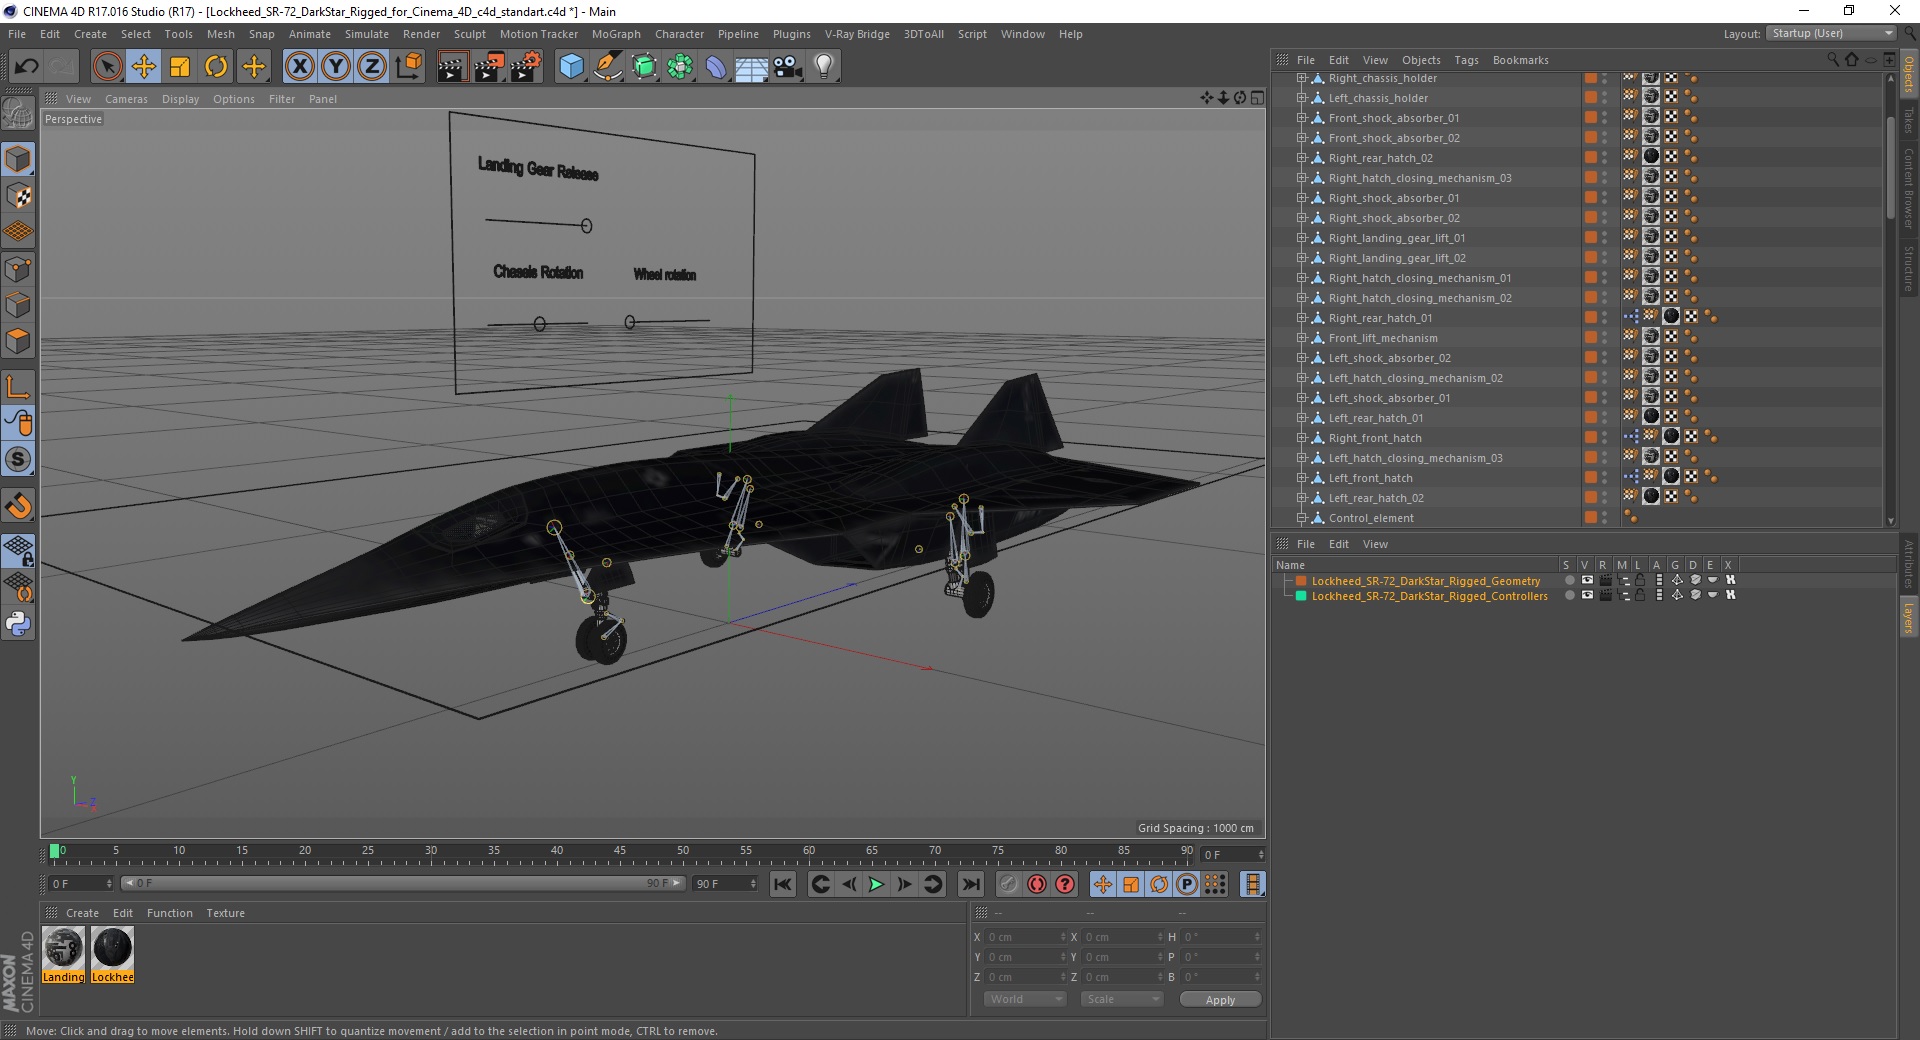The height and width of the screenshot is (1040, 1920).
Task: Open the Layout Startup dropdown
Action: pyautogui.click(x=1831, y=34)
